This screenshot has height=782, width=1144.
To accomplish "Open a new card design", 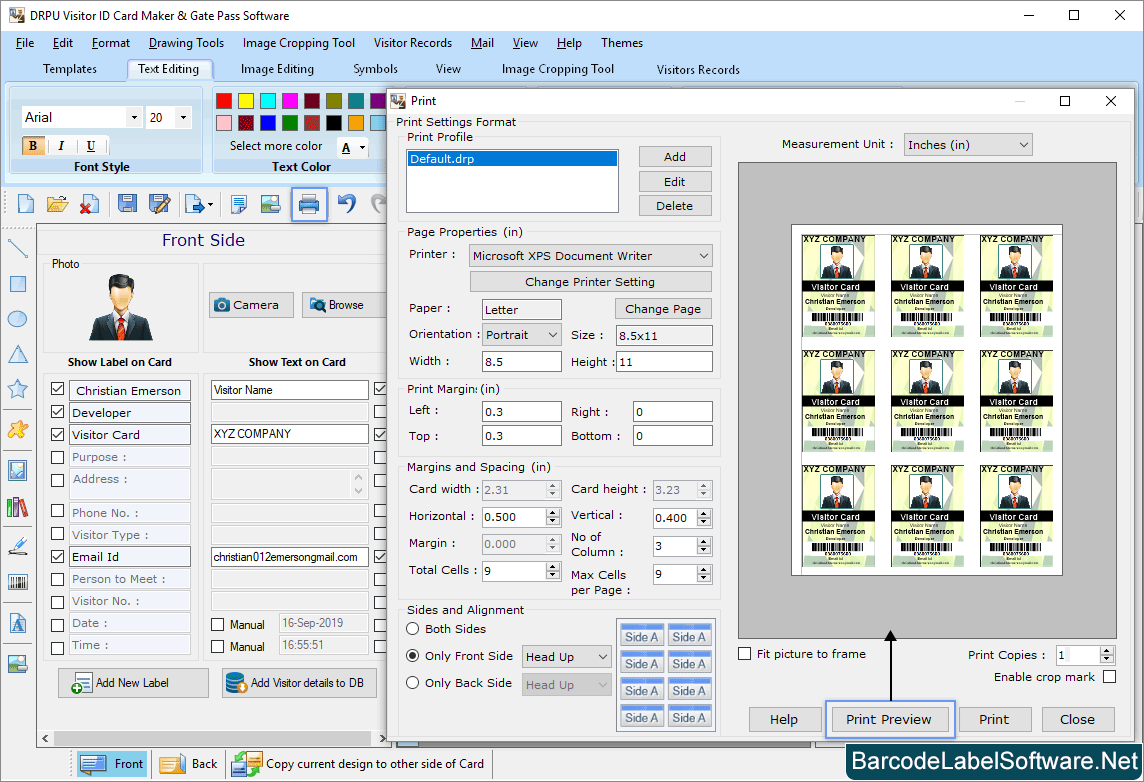I will pyautogui.click(x=24, y=203).
